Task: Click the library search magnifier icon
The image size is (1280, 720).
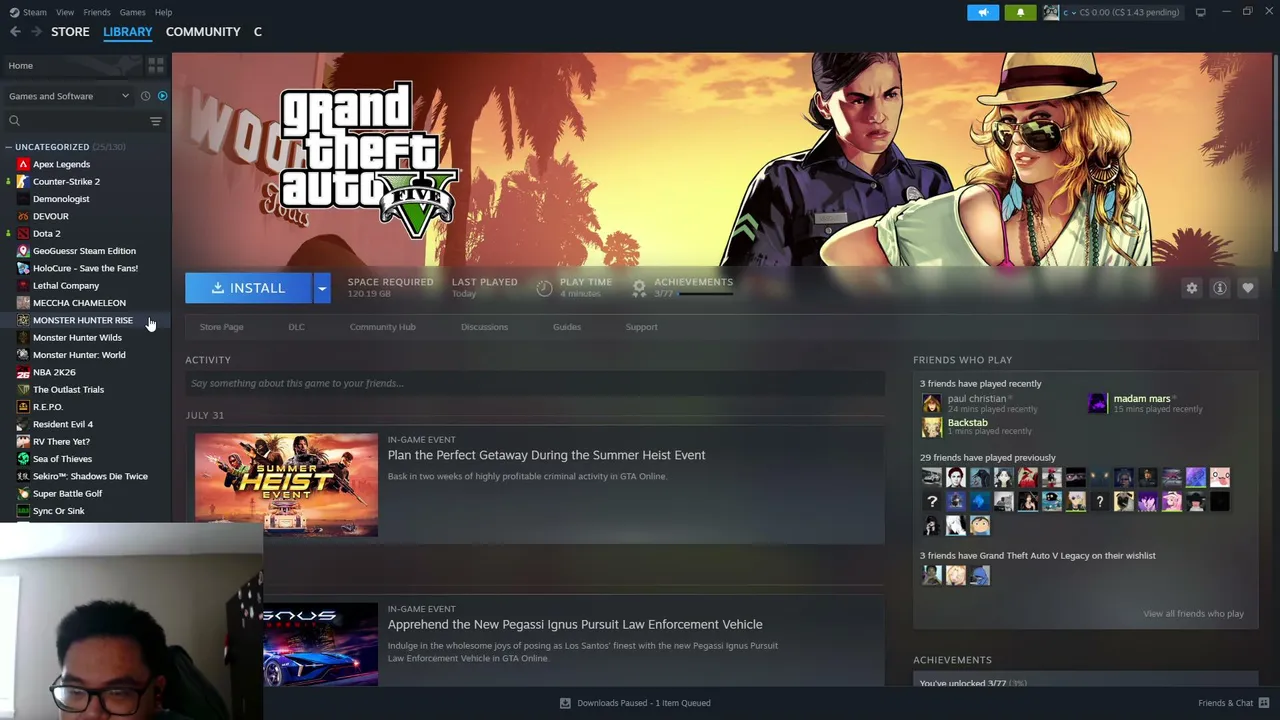Action: 14,121
